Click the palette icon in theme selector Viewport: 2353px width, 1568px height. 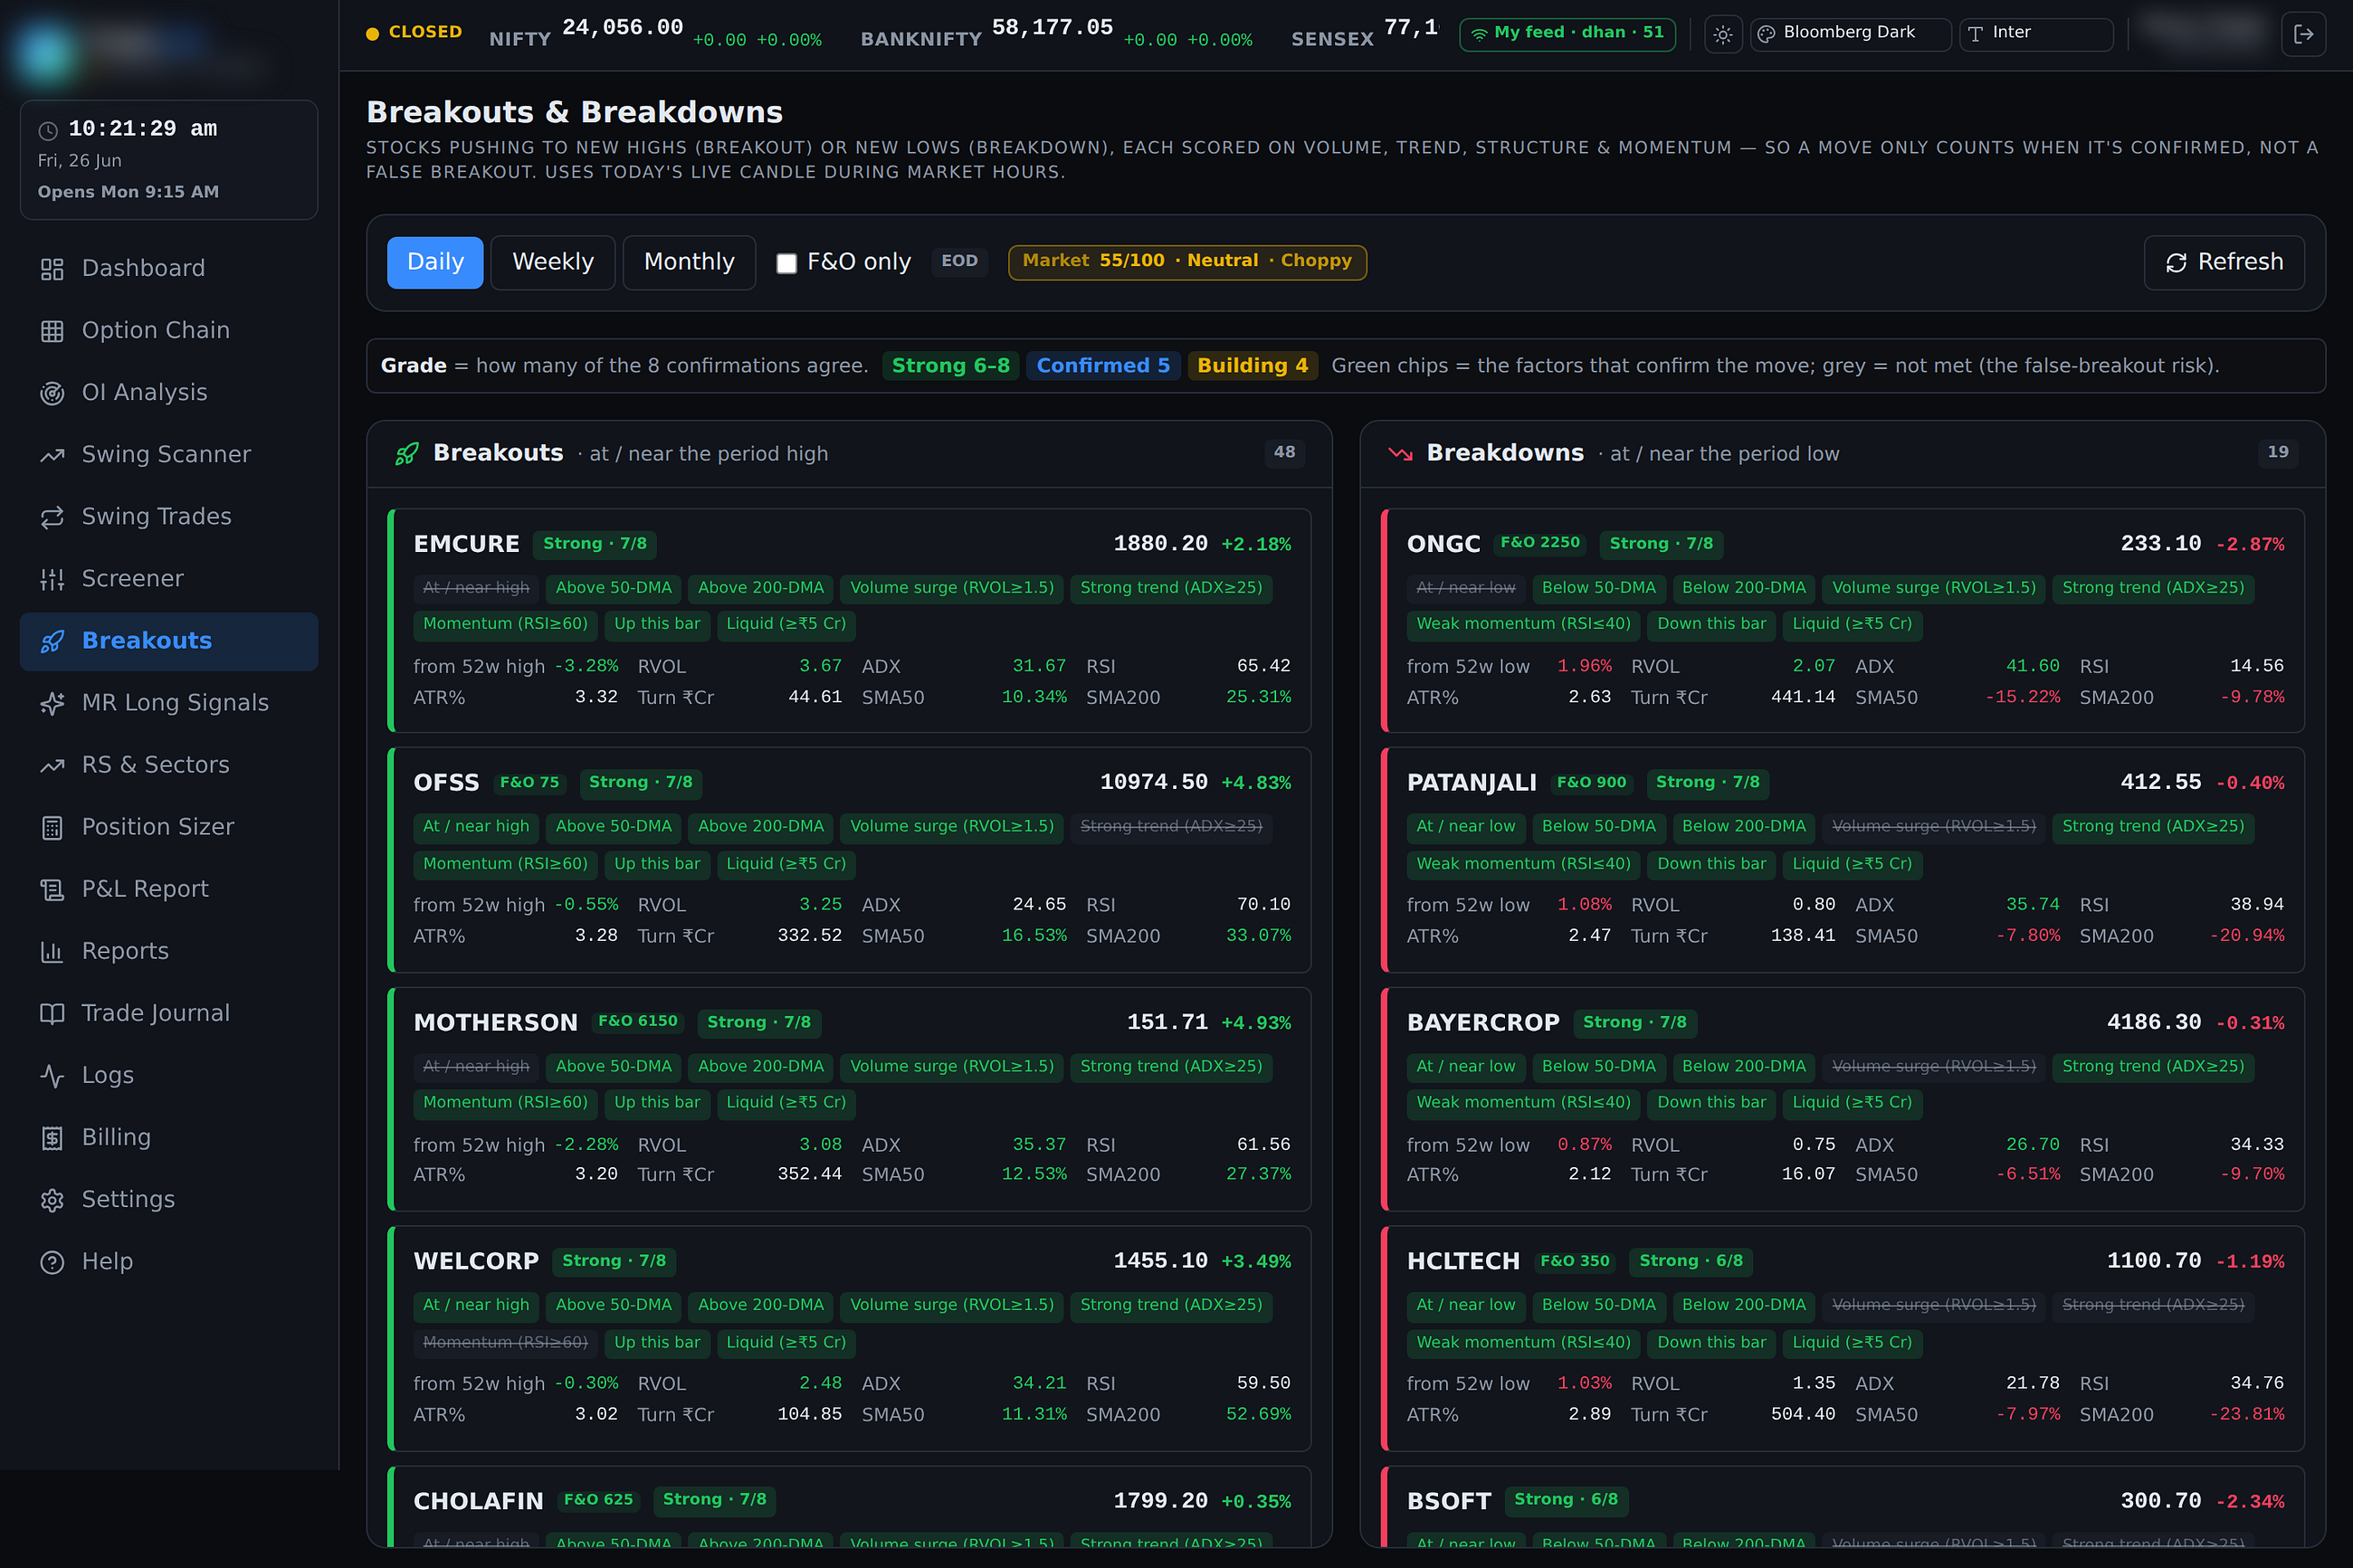(x=1766, y=34)
